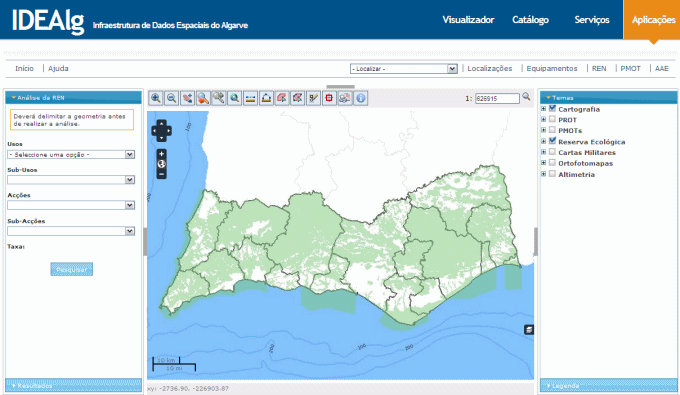Pan the map east with right arrow
The image size is (680, 395).
[168, 131]
